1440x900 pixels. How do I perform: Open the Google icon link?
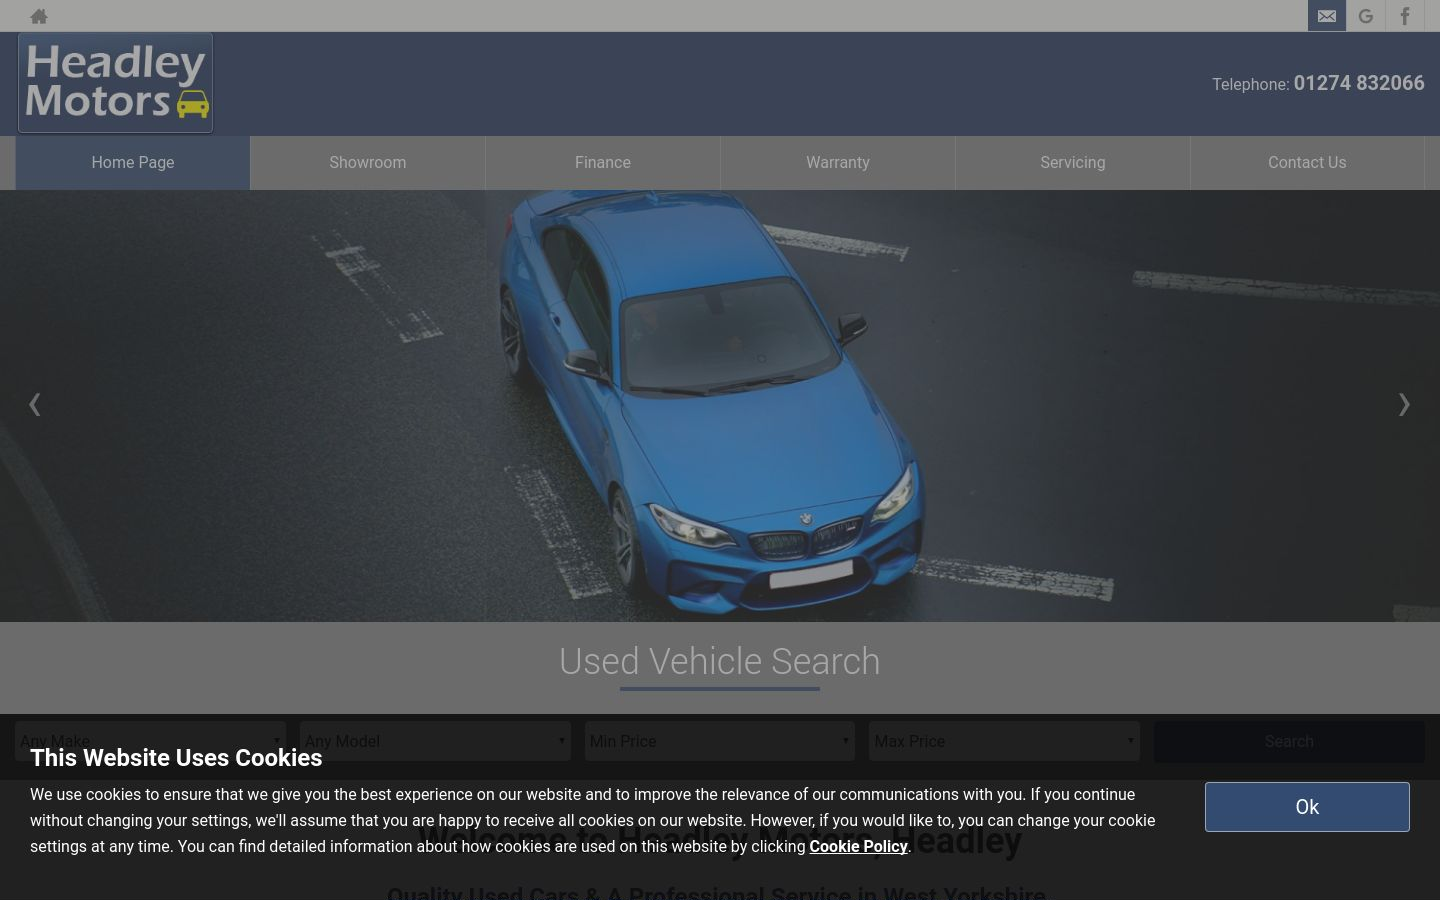(1366, 16)
